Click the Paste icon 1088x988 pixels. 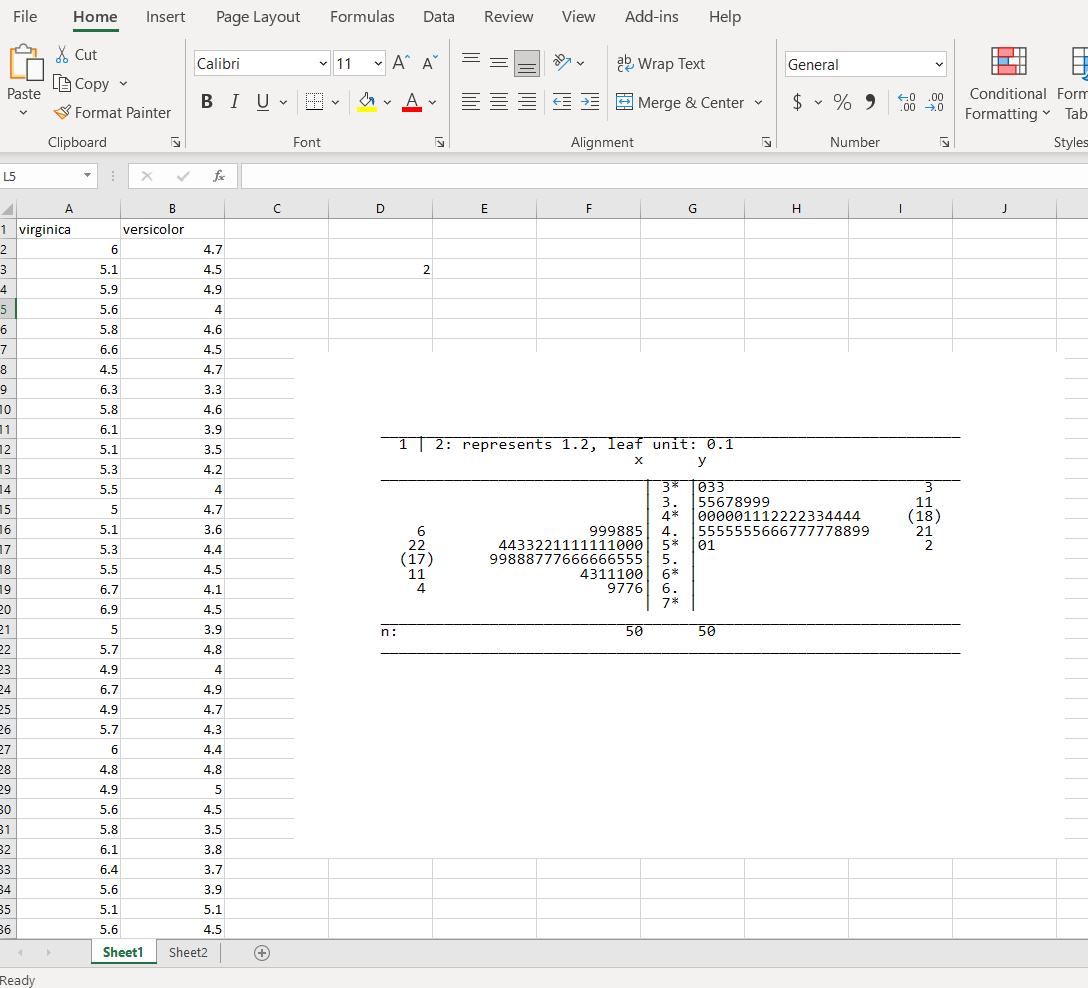tap(25, 63)
